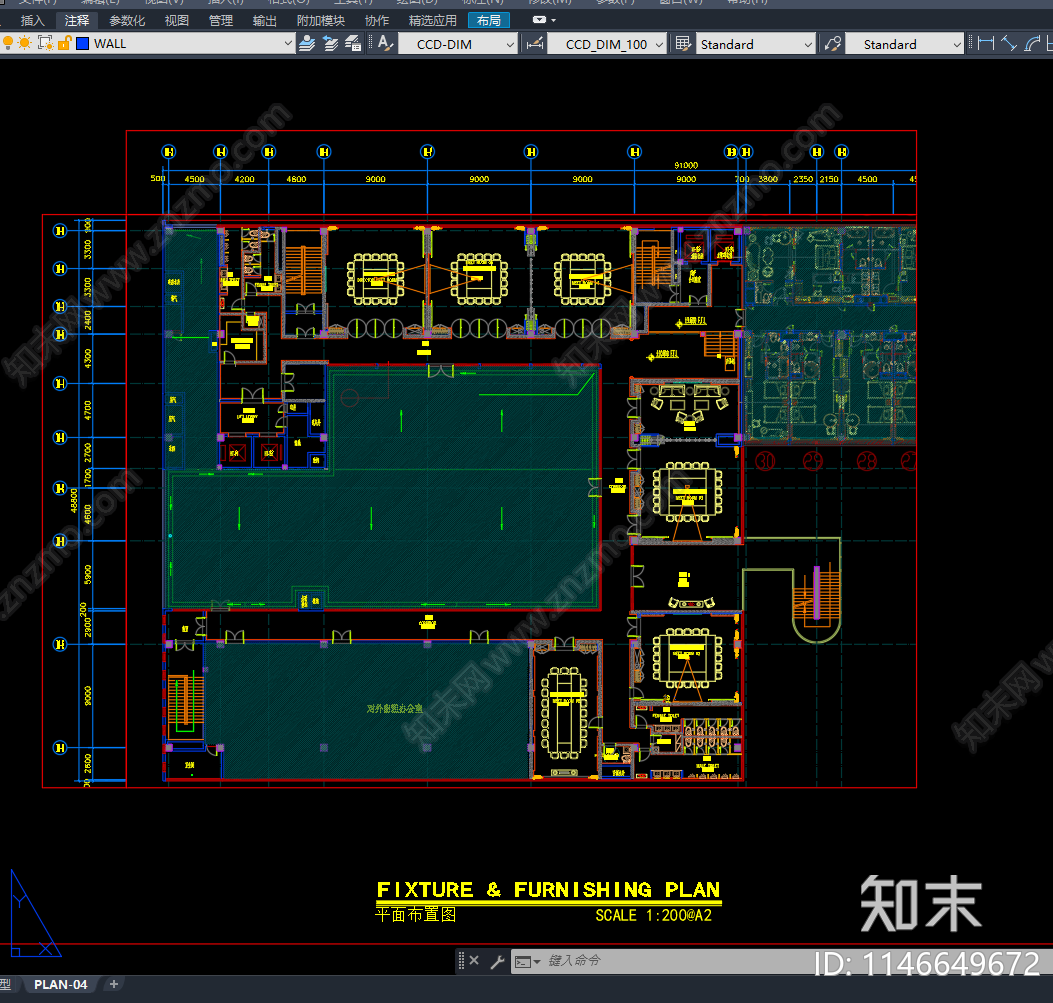Screen dimensions: 1053x1003
Task: Click the Table Style icon
Action: [683, 44]
